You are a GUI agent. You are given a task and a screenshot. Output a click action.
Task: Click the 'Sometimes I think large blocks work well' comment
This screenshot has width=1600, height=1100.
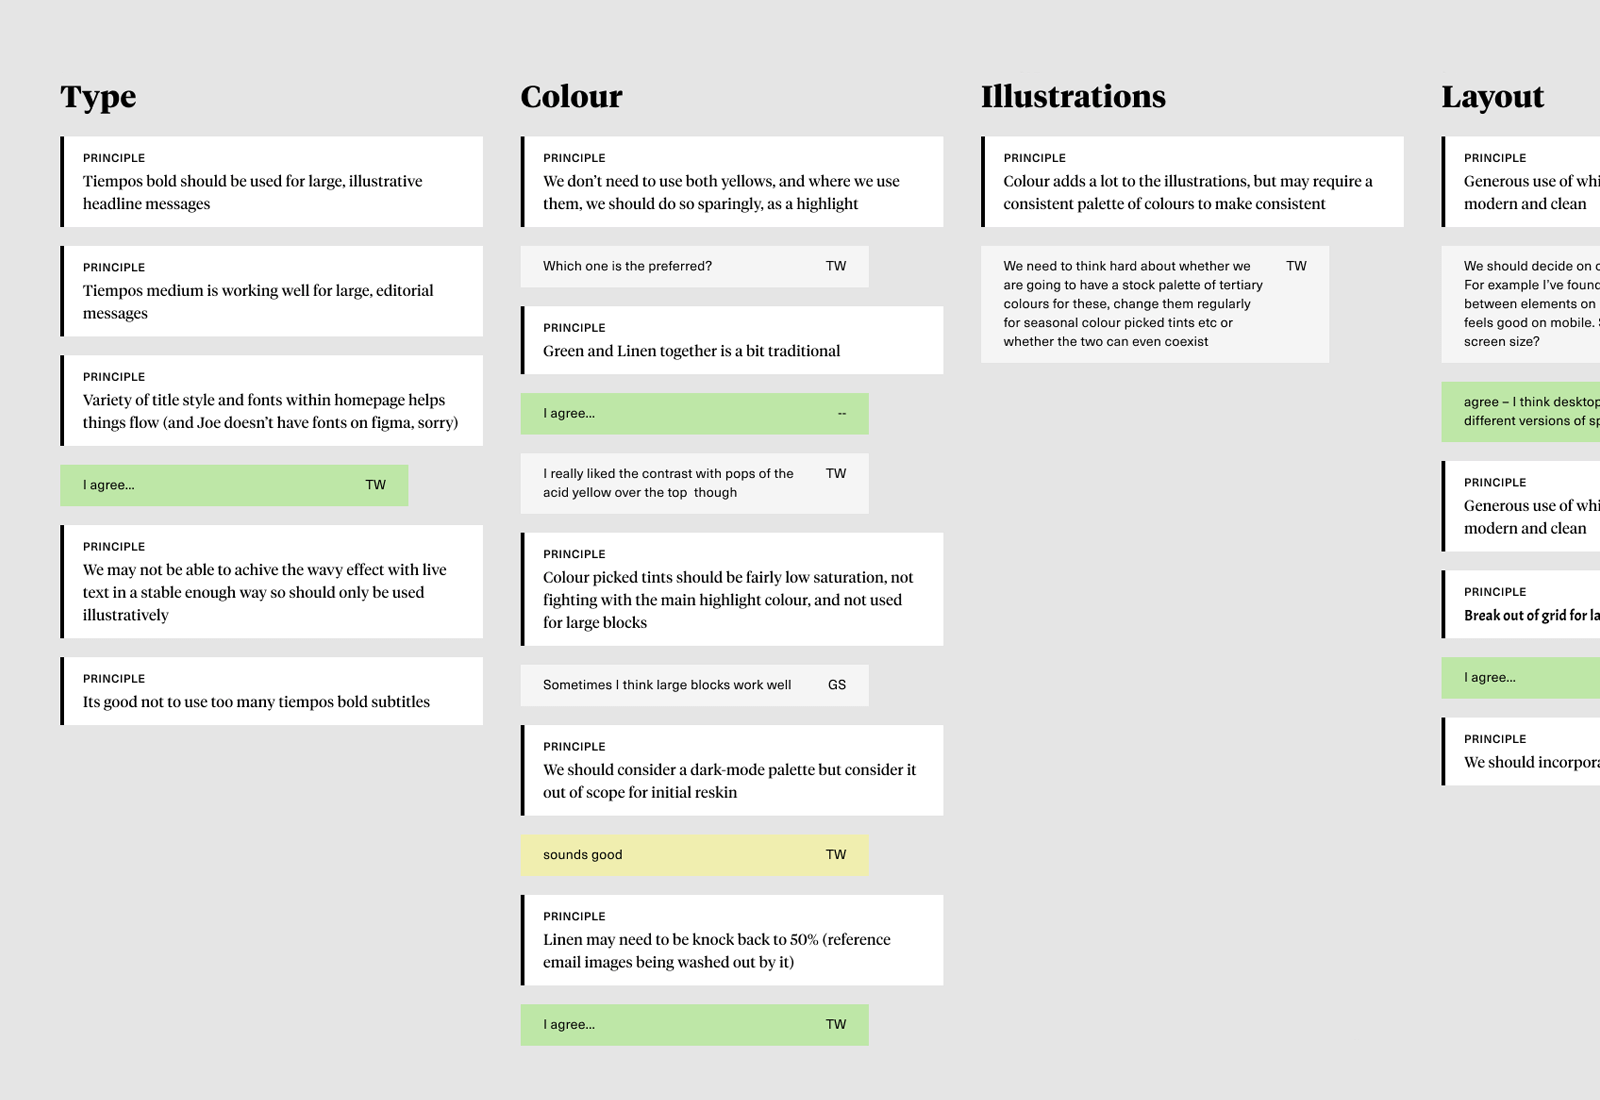point(694,685)
